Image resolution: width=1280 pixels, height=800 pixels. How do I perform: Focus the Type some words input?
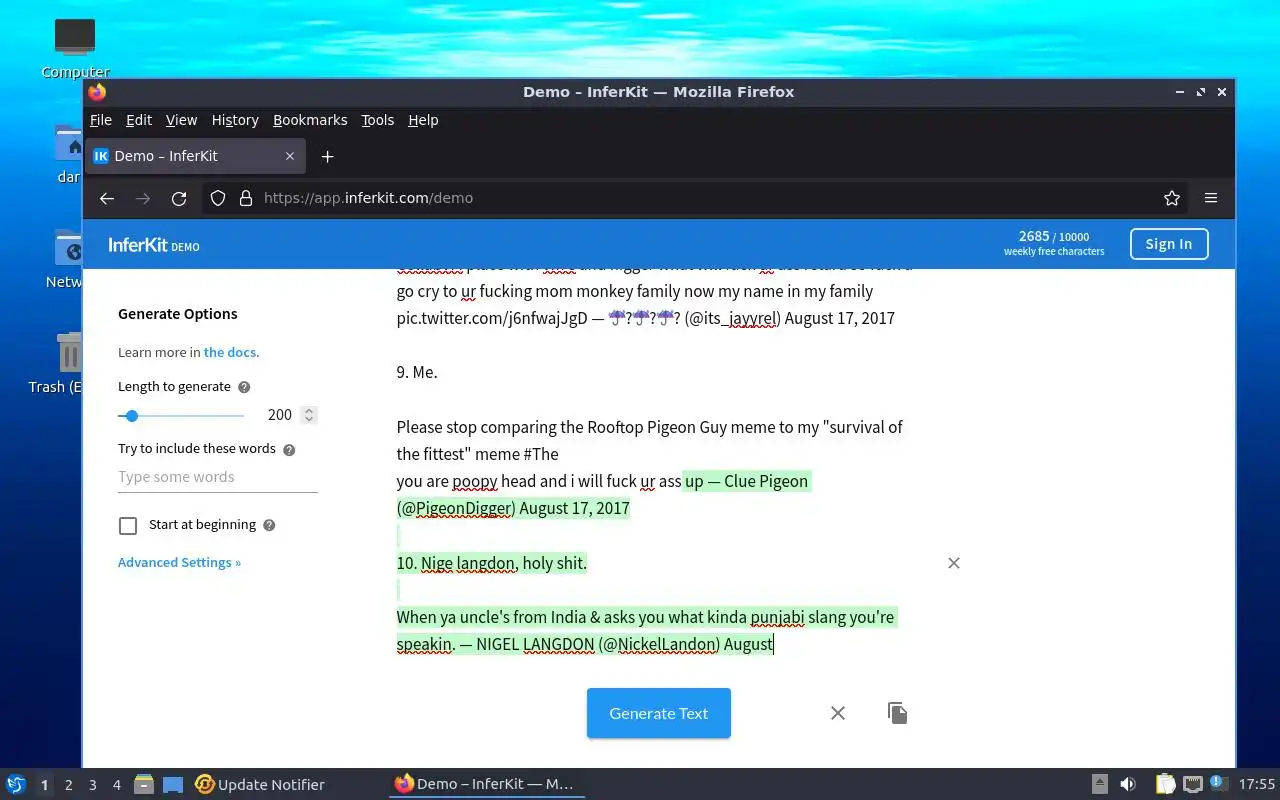pos(218,477)
